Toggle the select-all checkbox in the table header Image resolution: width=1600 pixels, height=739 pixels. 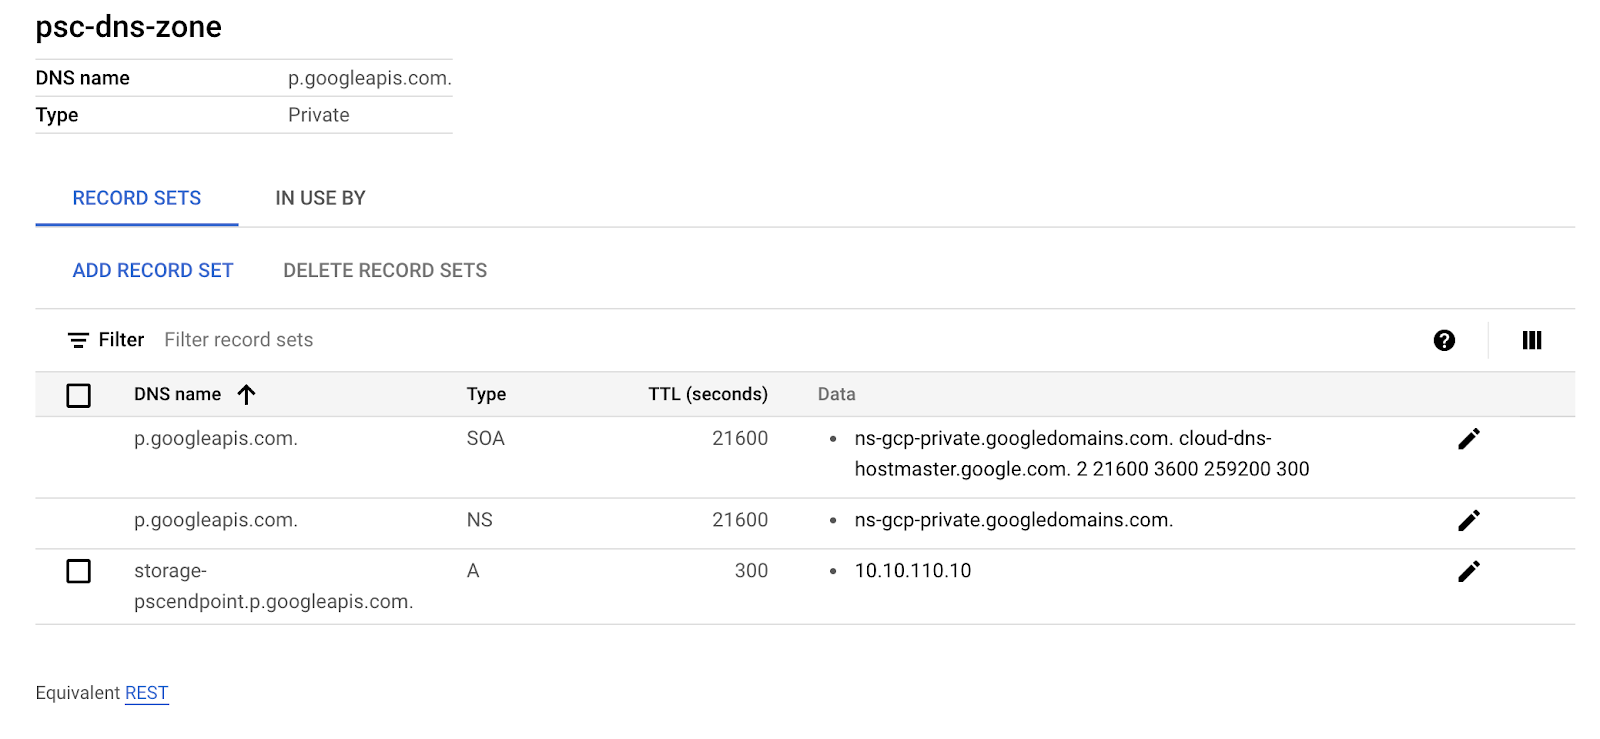tap(79, 396)
